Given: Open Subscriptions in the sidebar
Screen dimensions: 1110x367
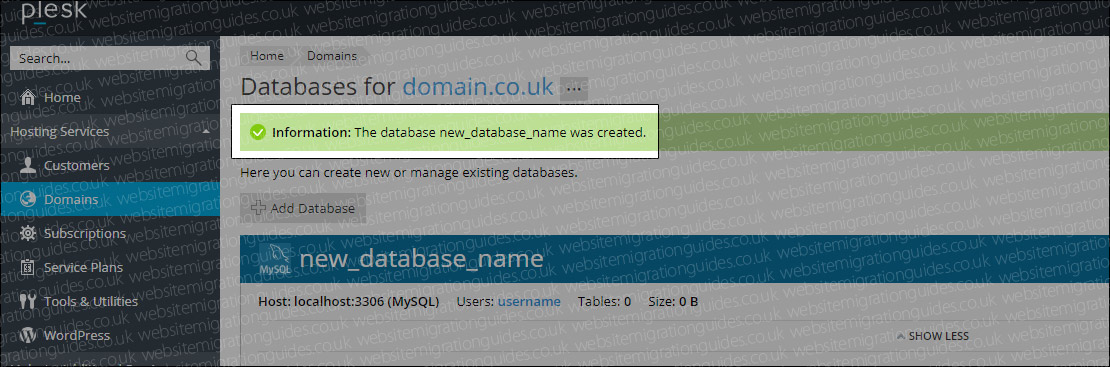Looking at the screenshot, I should [85, 233].
